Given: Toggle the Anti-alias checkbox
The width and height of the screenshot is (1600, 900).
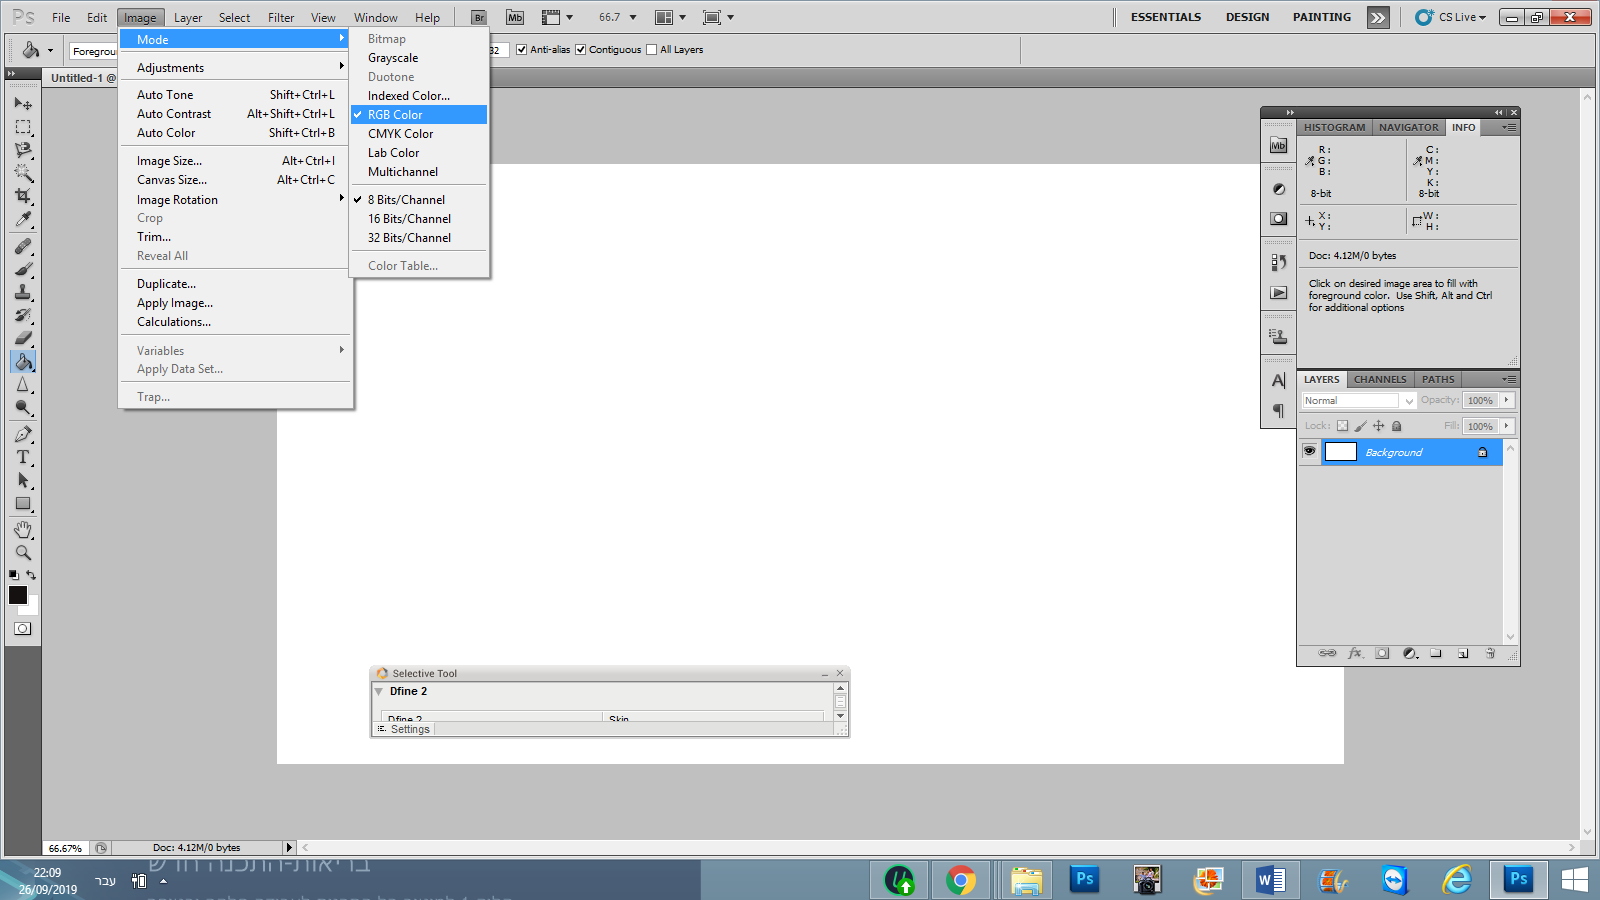Looking at the screenshot, I should pyautogui.click(x=521, y=50).
